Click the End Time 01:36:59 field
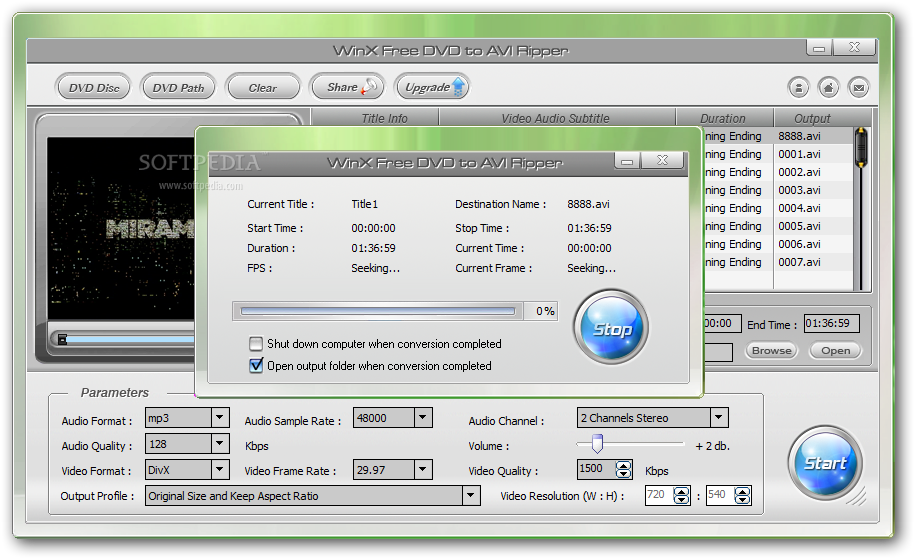The image size is (915, 559). click(x=832, y=323)
